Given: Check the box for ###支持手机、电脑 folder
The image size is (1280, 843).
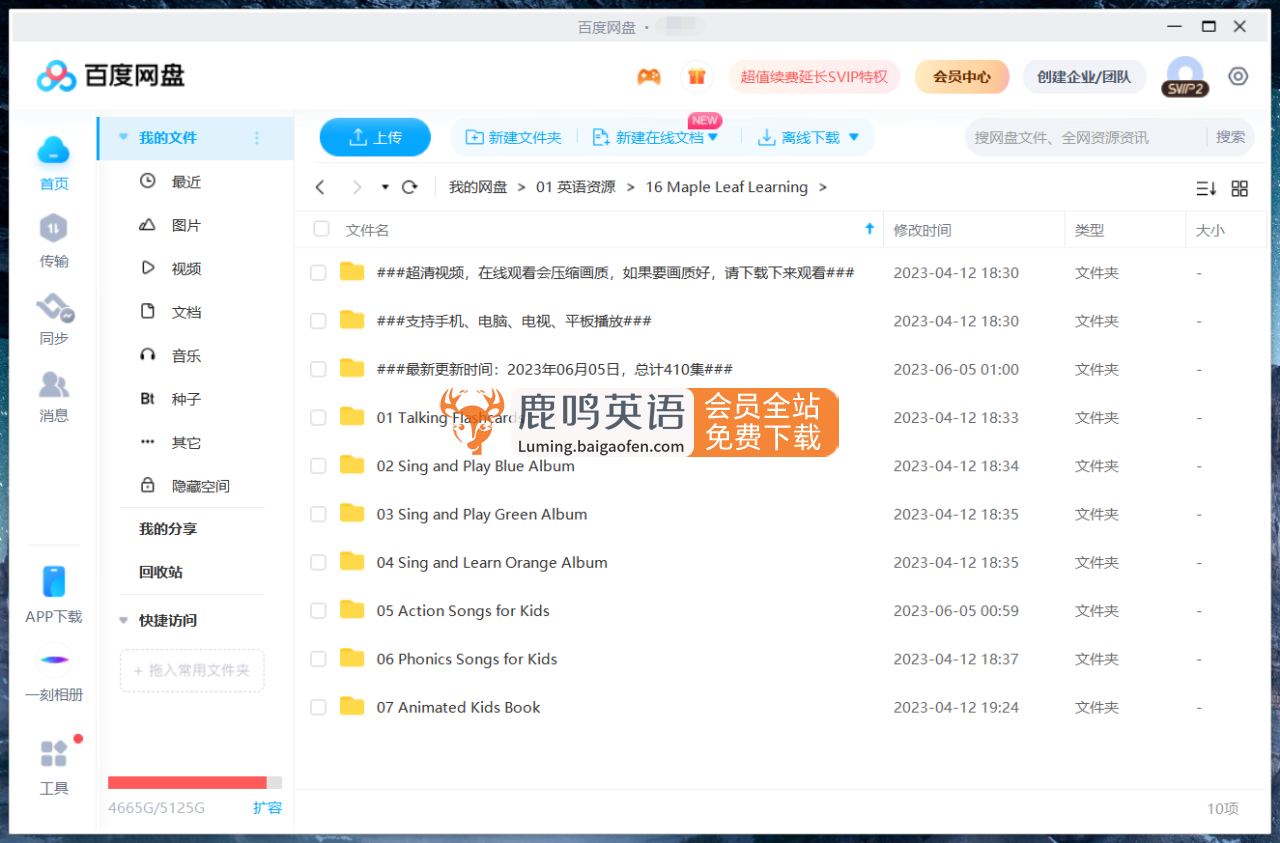Looking at the screenshot, I should tap(318, 321).
